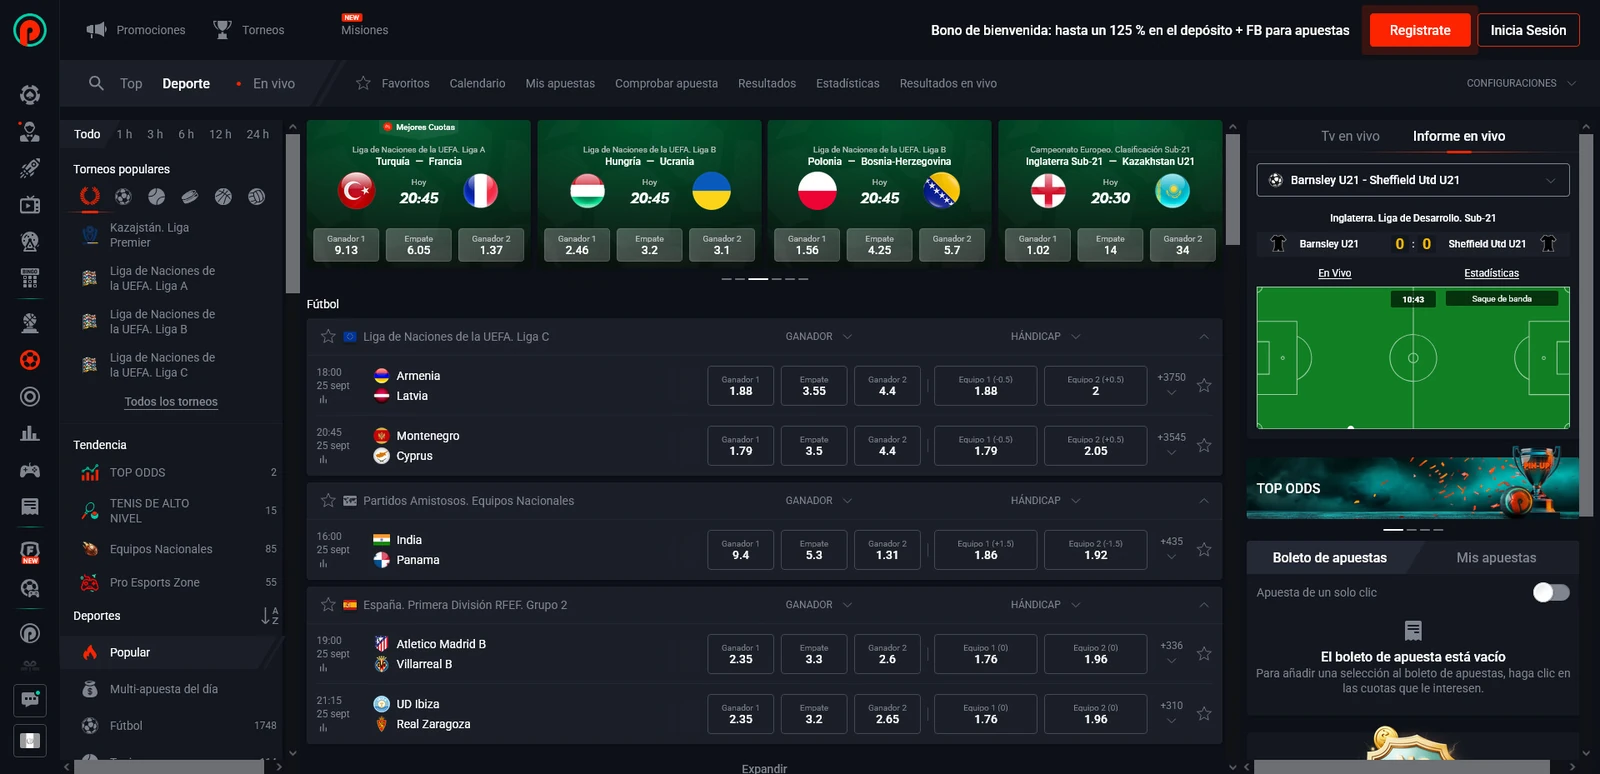Open the Tv en vivo tab
Viewport: 1600px width, 774px height.
click(x=1350, y=136)
